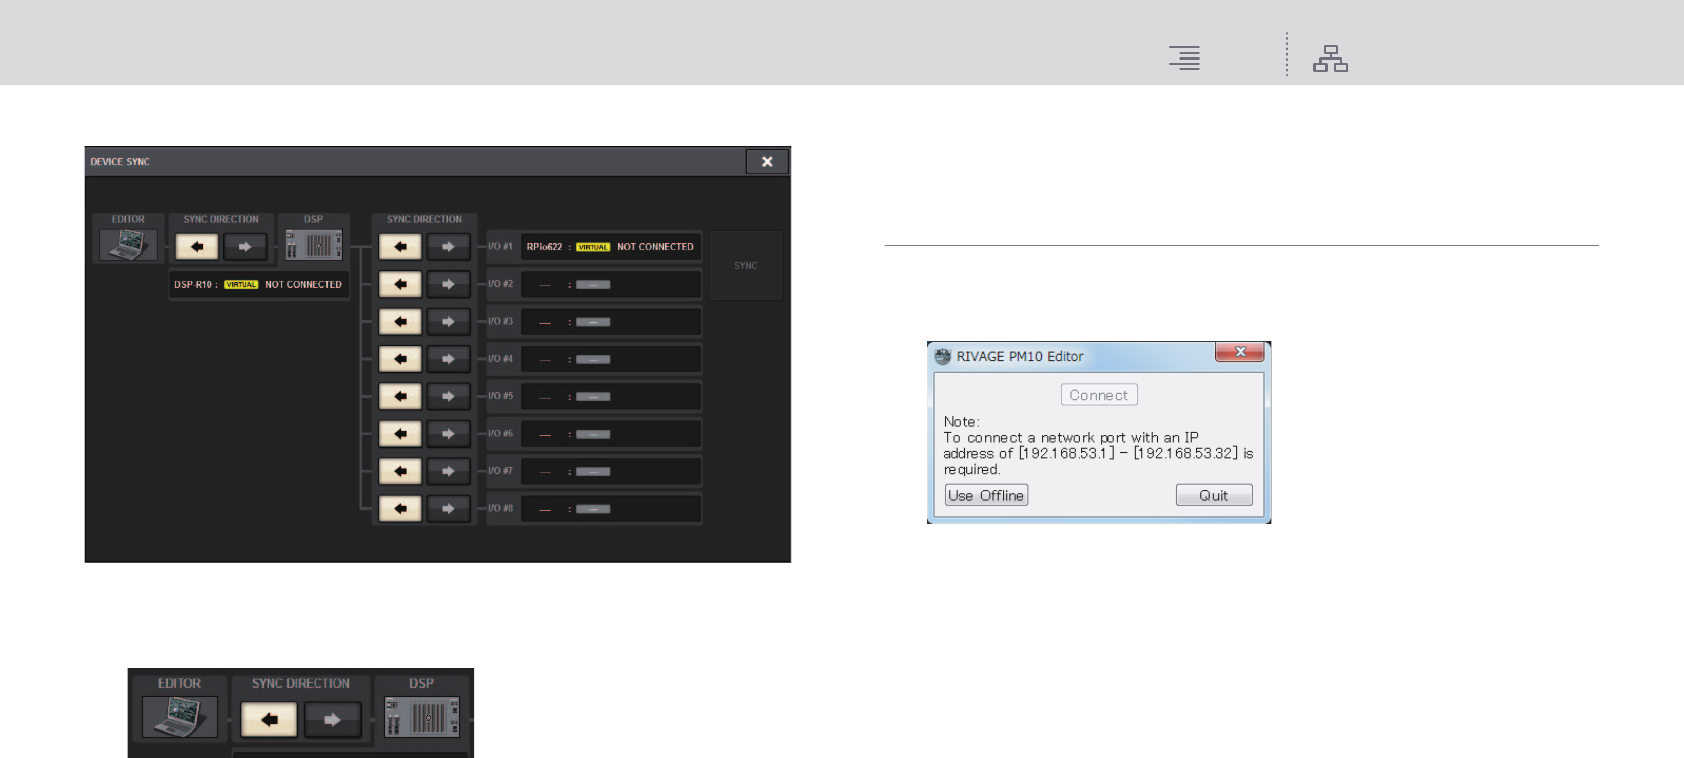
Task: Select left sync arrow for I/O #3
Action: coord(400,322)
